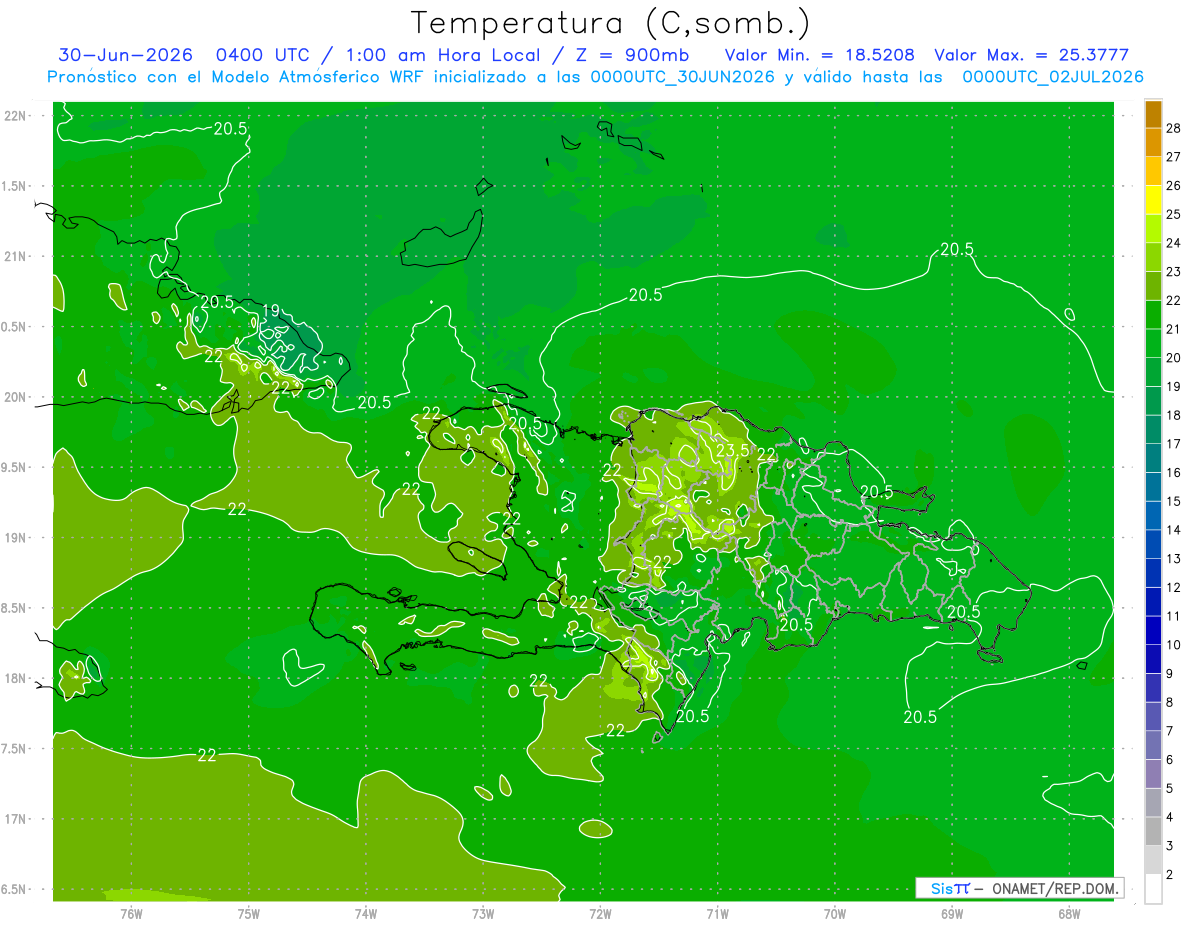Click the "70W" longitude label

pyautogui.click(x=835, y=913)
